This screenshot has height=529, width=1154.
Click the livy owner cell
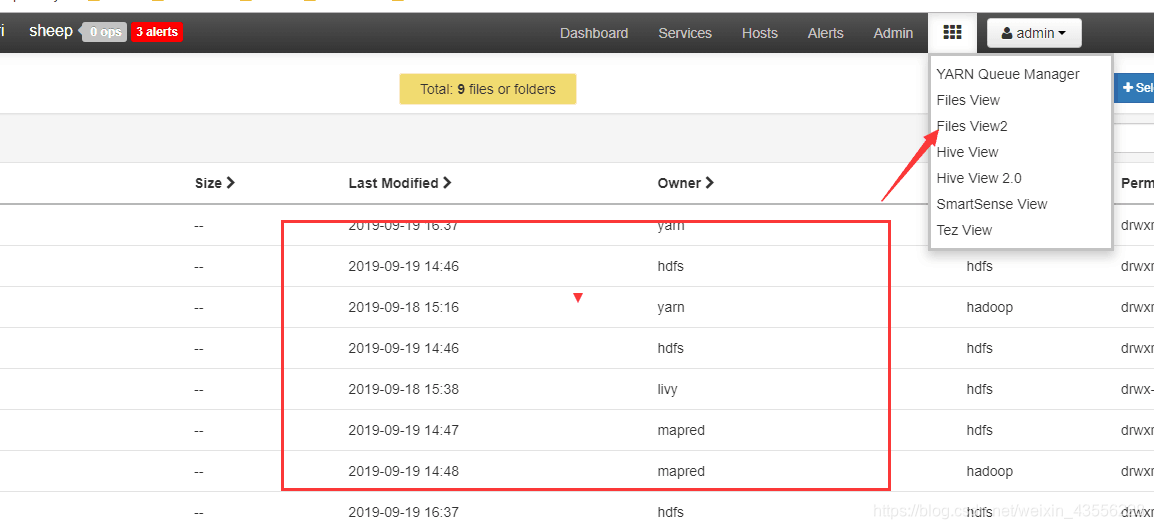pyautogui.click(x=668, y=389)
